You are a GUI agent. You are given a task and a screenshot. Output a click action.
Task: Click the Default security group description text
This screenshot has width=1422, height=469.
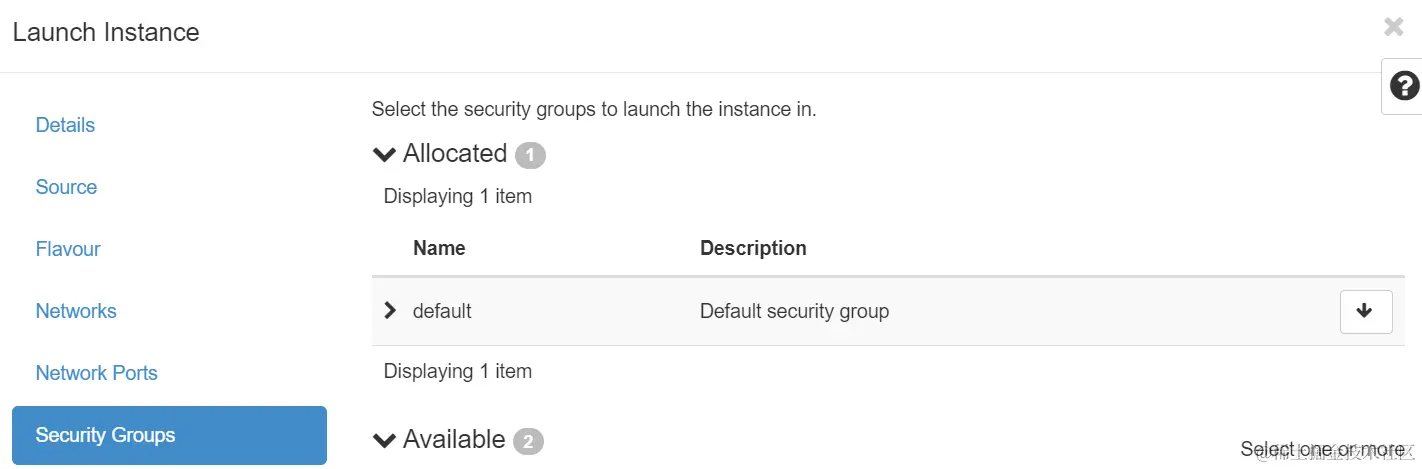click(794, 311)
